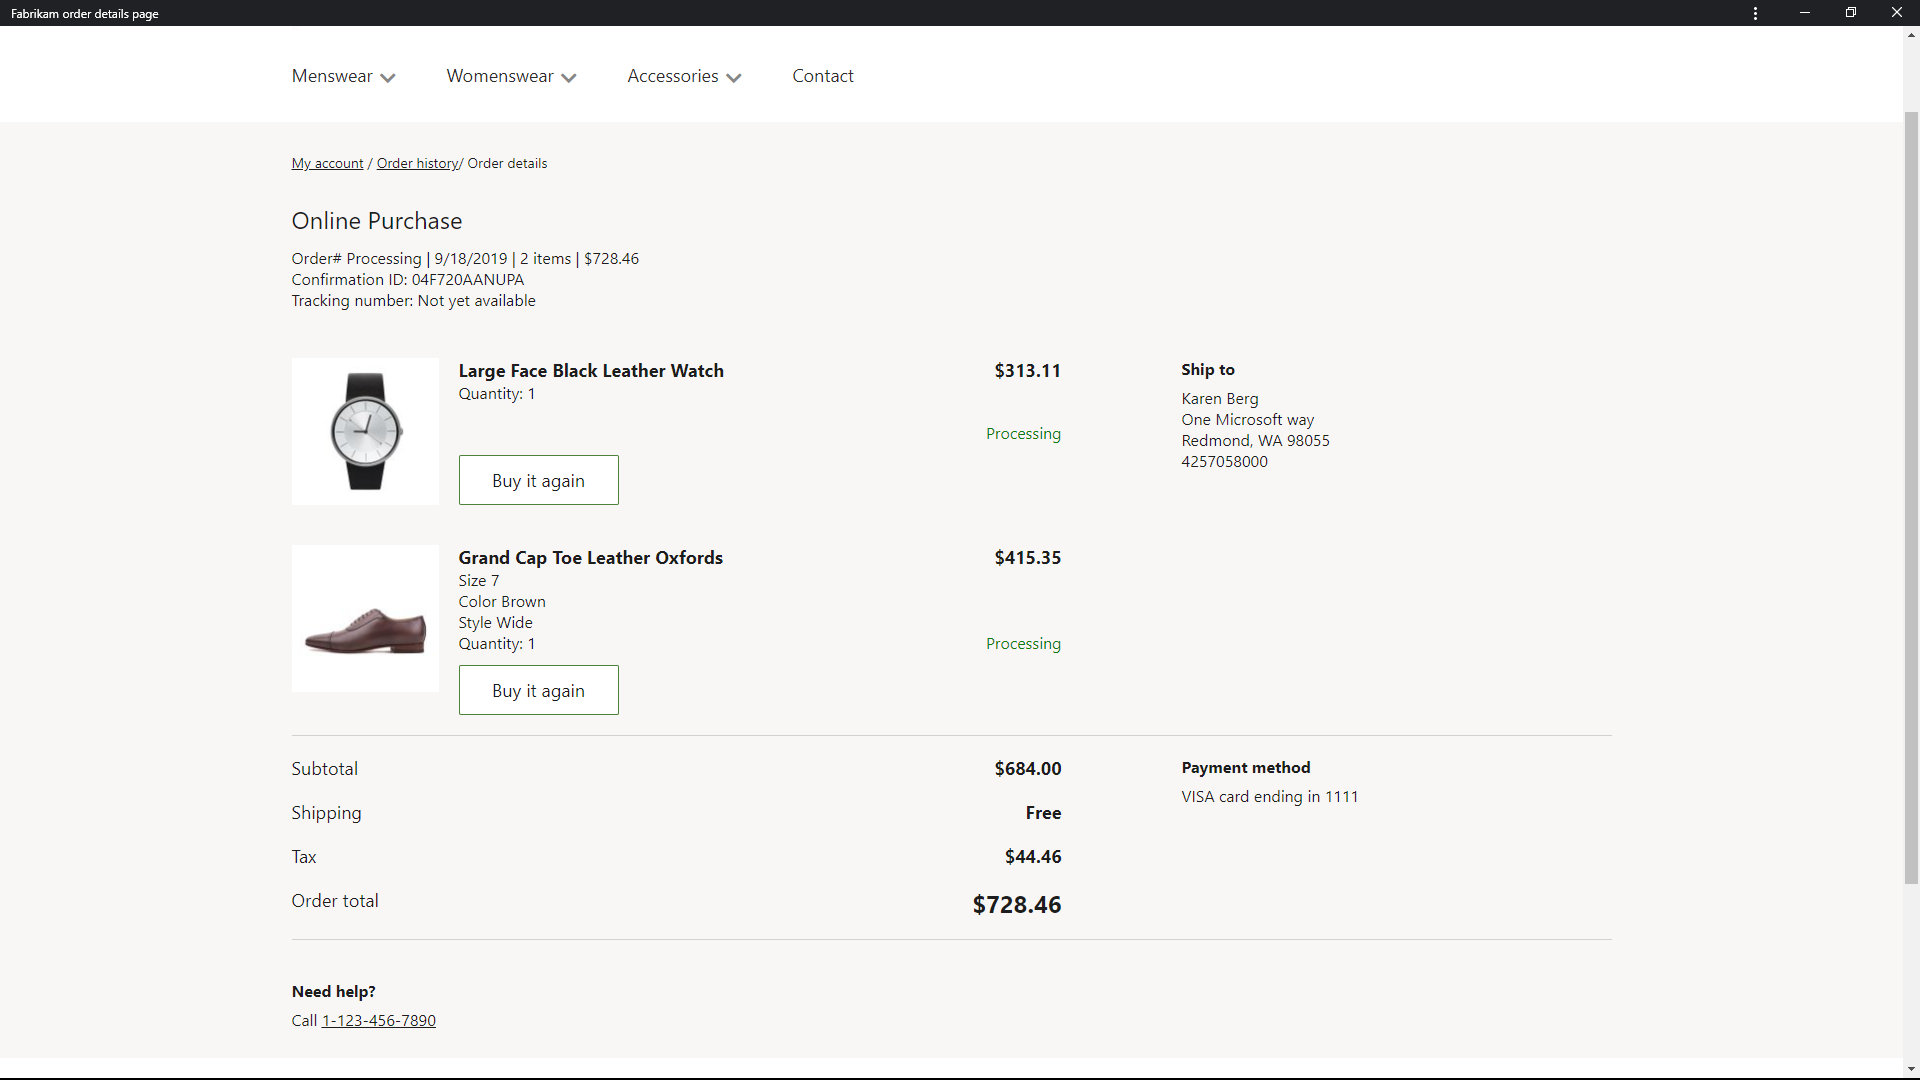The width and height of the screenshot is (1920, 1080).
Task: Click the close window icon
Action: [x=1895, y=13]
